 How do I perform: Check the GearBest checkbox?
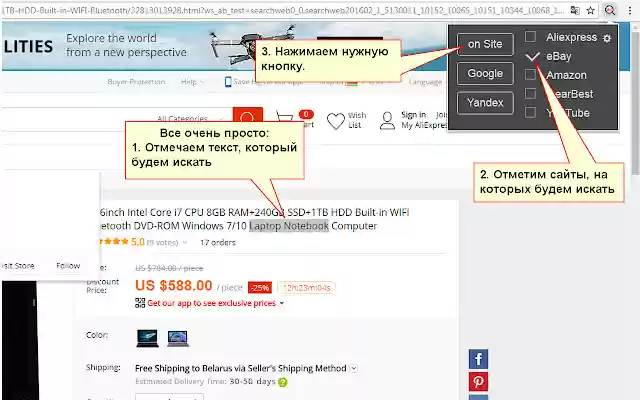530,93
